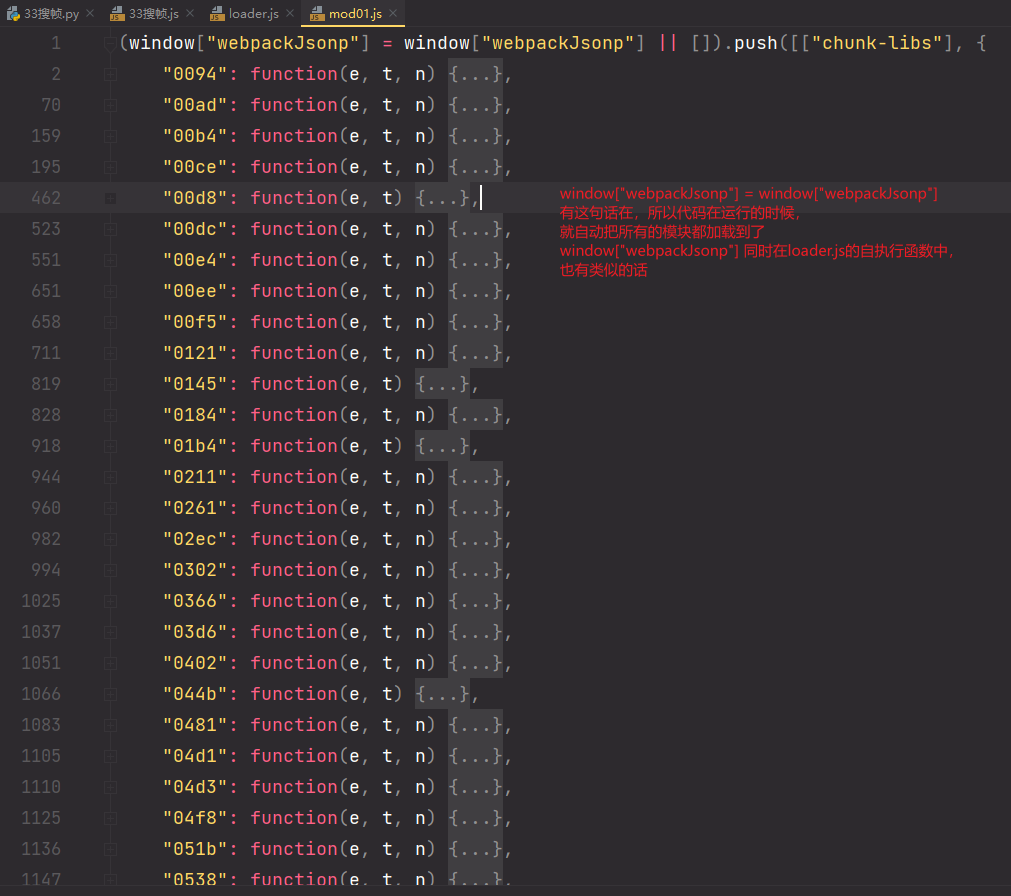Click the "00f5" module key

point(195,322)
